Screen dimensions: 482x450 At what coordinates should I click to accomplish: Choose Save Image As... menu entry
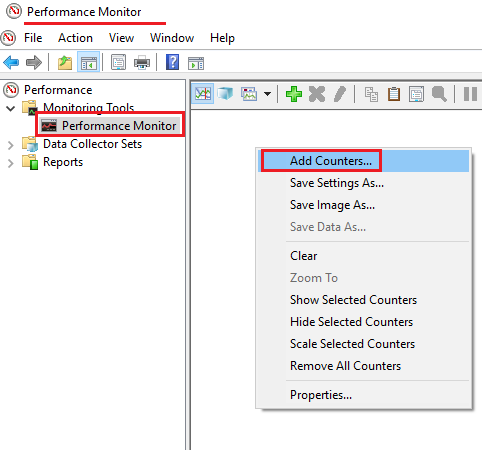click(x=364, y=205)
